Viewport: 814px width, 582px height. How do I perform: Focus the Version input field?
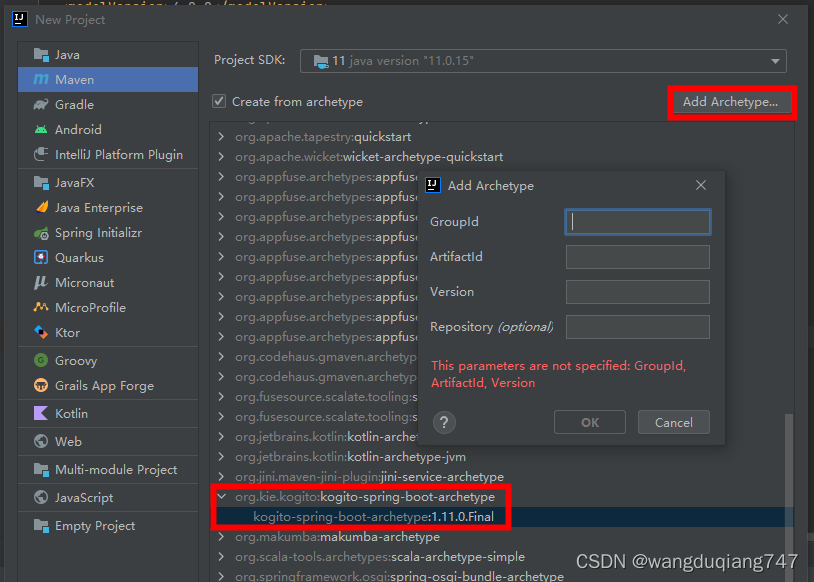pyautogui.click(x=637, y=292)
